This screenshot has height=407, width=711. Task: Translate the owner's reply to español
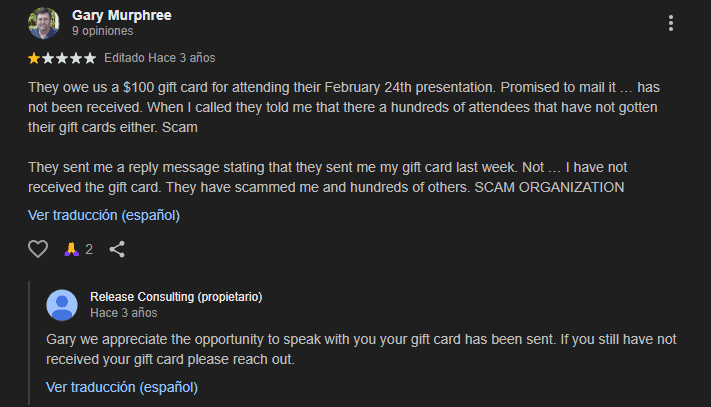(122, 387)
